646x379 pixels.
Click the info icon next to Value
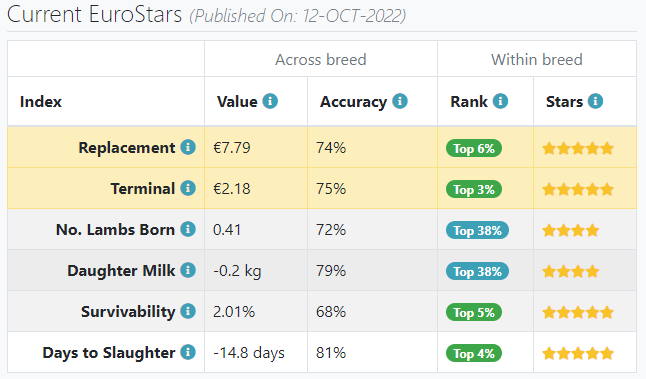(x=270, y=101)
